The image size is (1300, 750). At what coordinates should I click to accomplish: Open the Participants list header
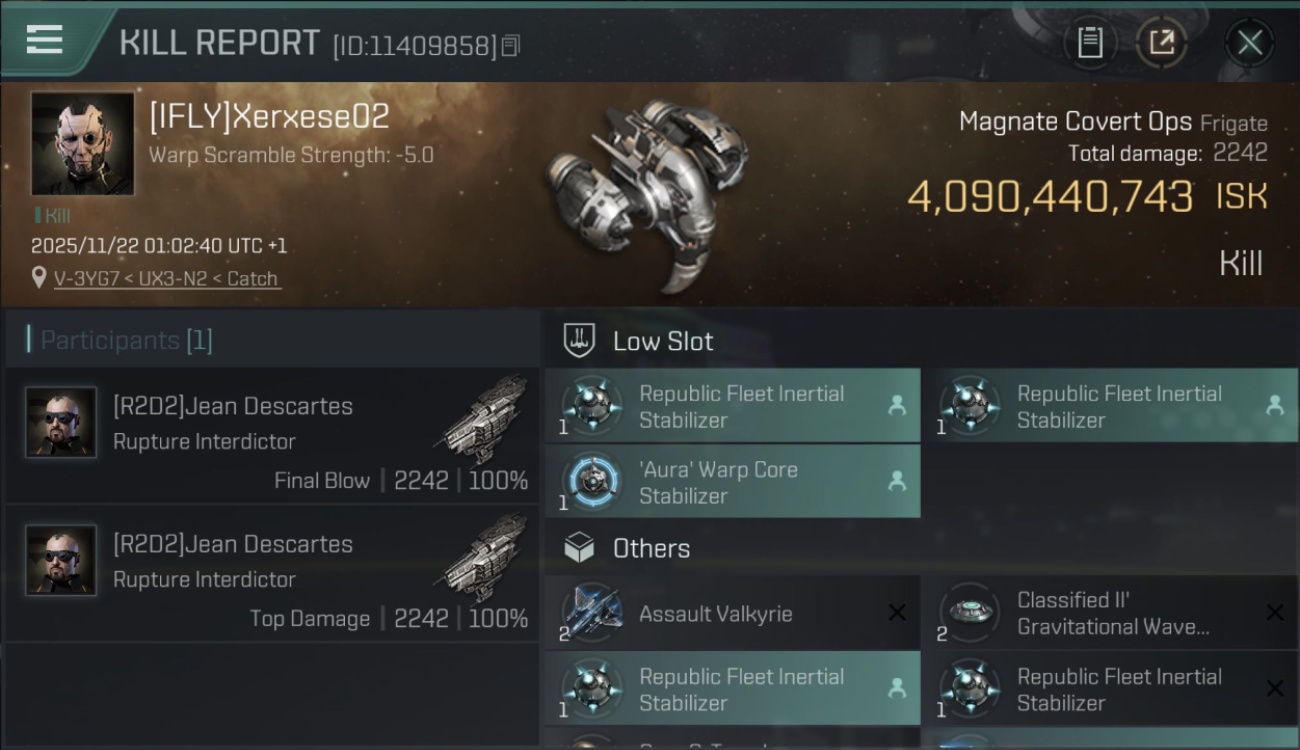click(126, 340)
